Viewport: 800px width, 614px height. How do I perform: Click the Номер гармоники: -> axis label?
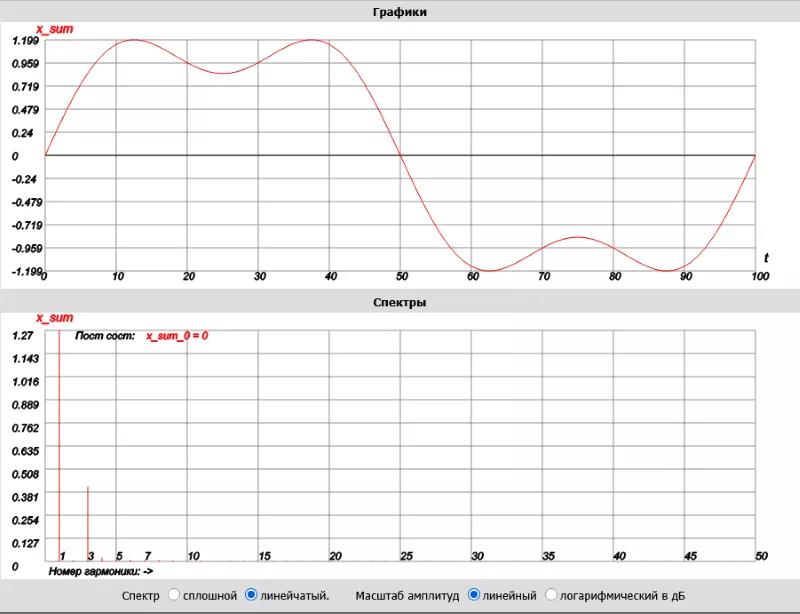[100, 572]
